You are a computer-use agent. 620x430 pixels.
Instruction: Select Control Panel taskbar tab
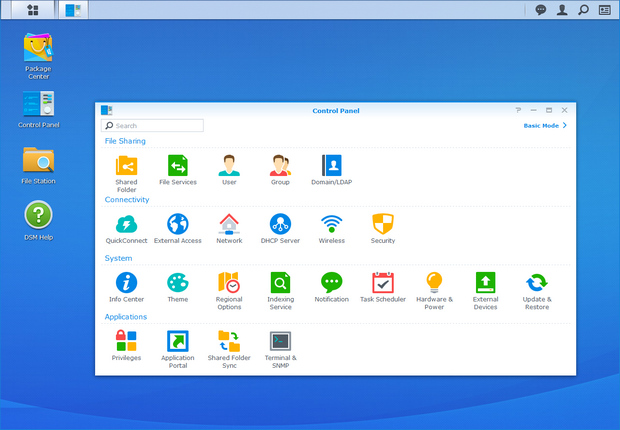[73, 10]
